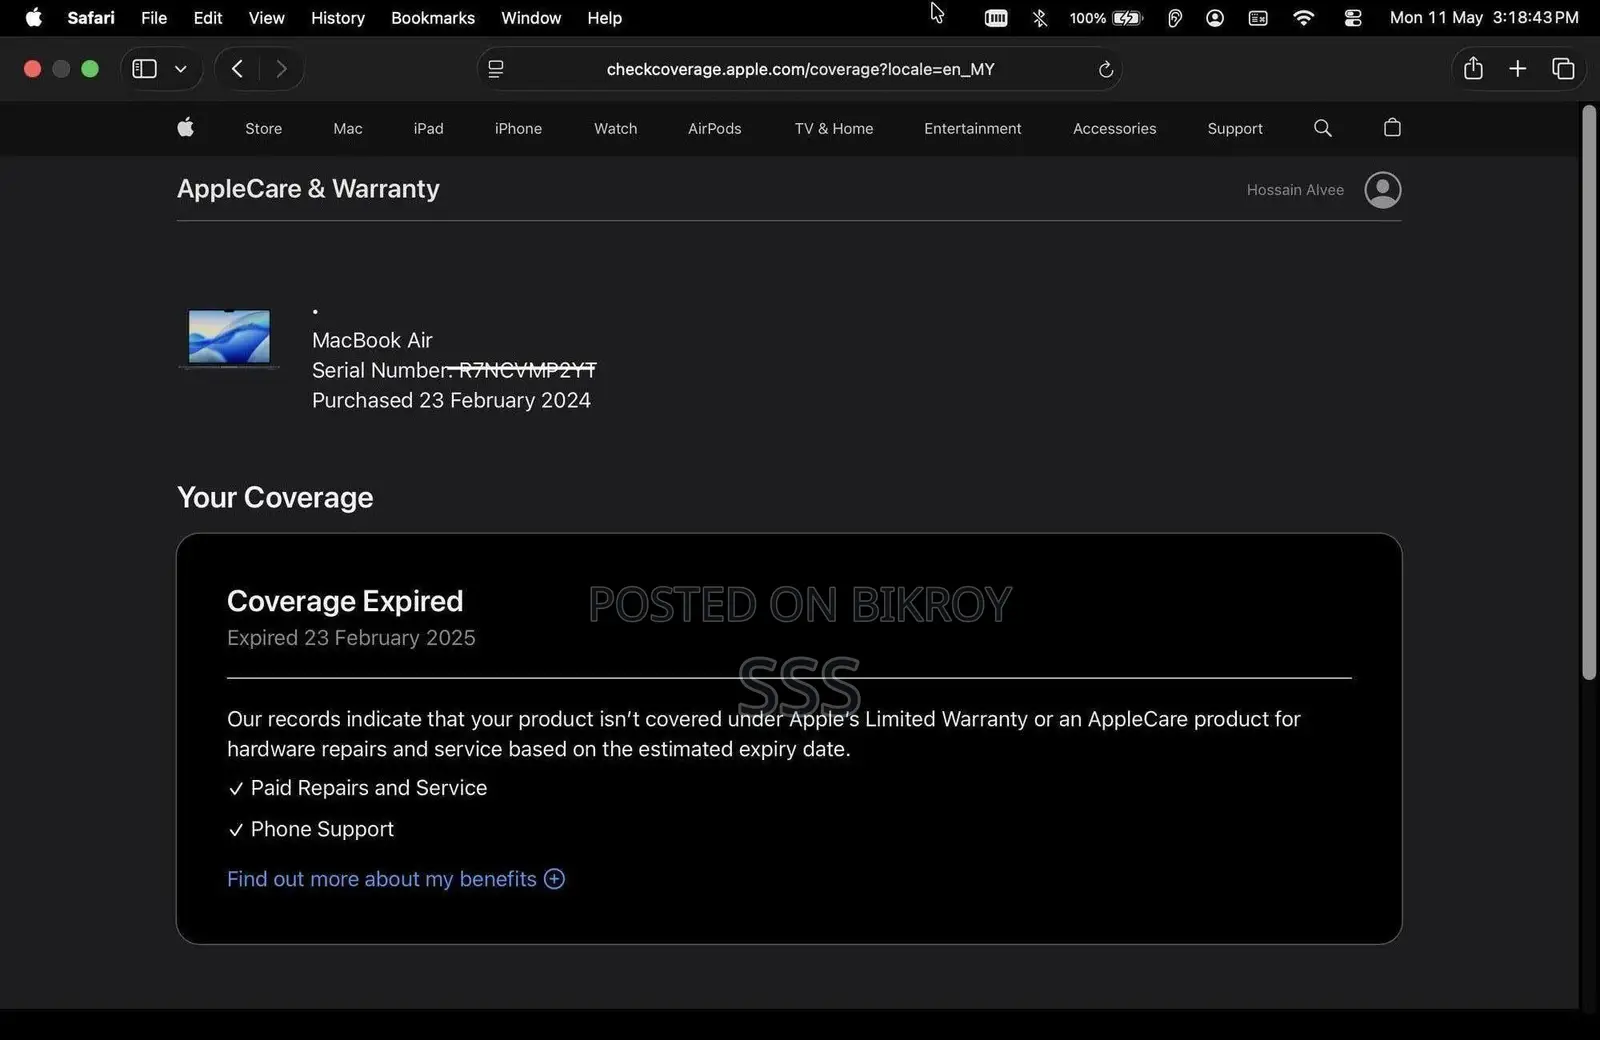Open Bluetooth status in menu bar
Screen dimensions: 1600x1040
(x=1040, y=18)
